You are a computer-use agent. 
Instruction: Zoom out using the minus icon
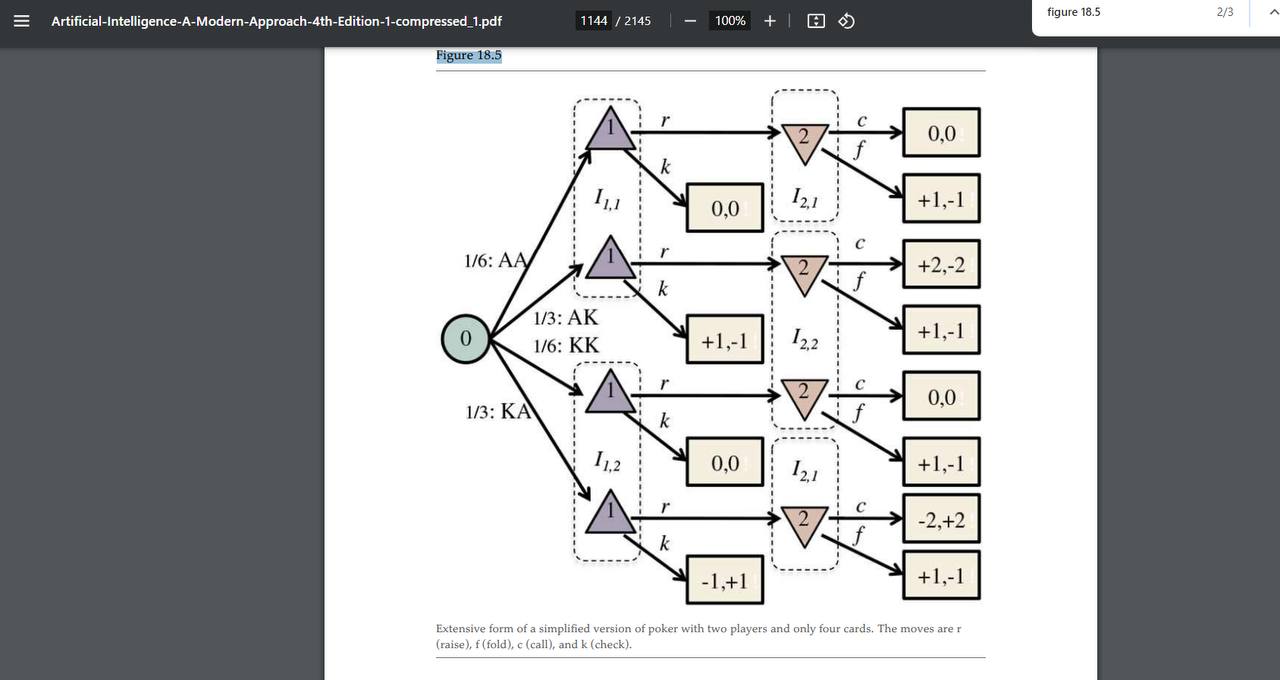[x=689, y=20]
